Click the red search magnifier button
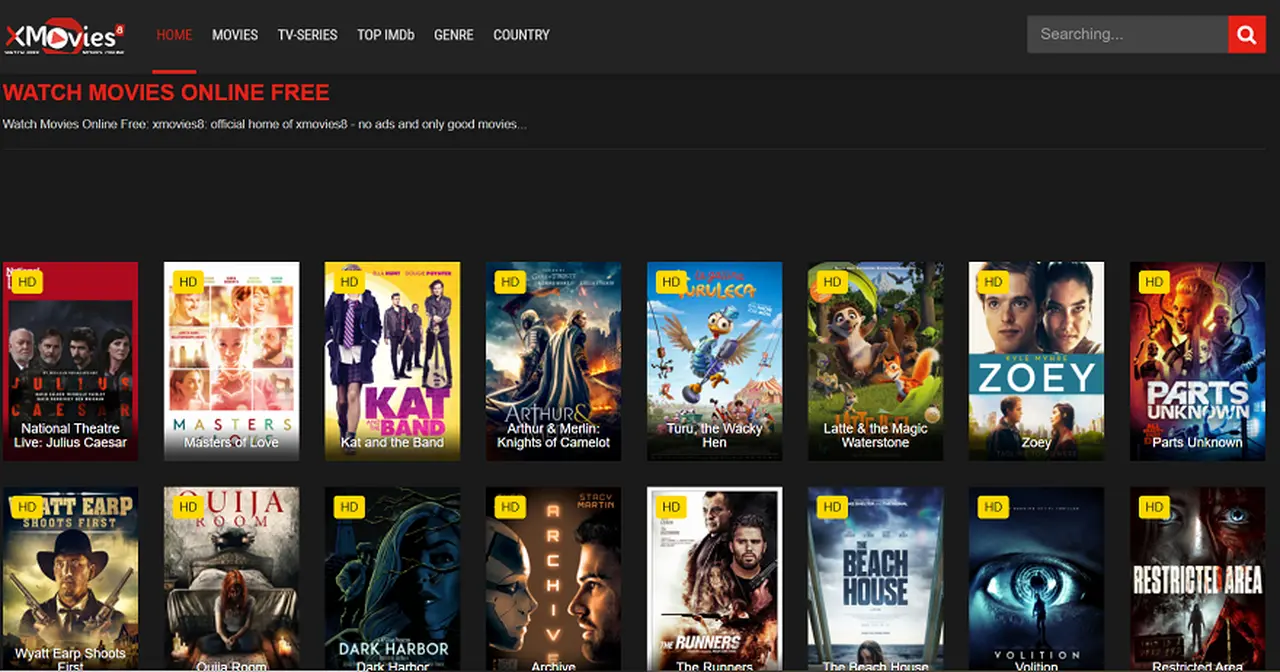1280x672 pixels. 1246,35
